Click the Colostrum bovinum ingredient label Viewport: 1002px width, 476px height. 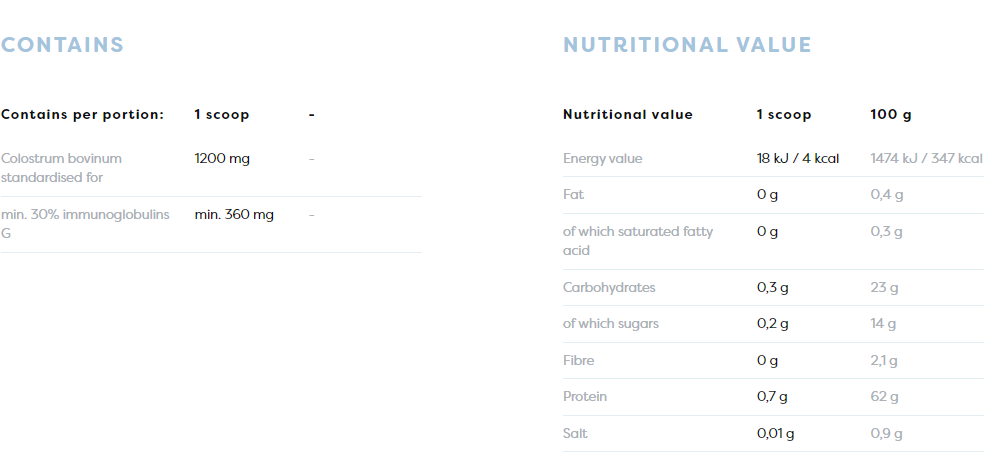pos(61,167)
